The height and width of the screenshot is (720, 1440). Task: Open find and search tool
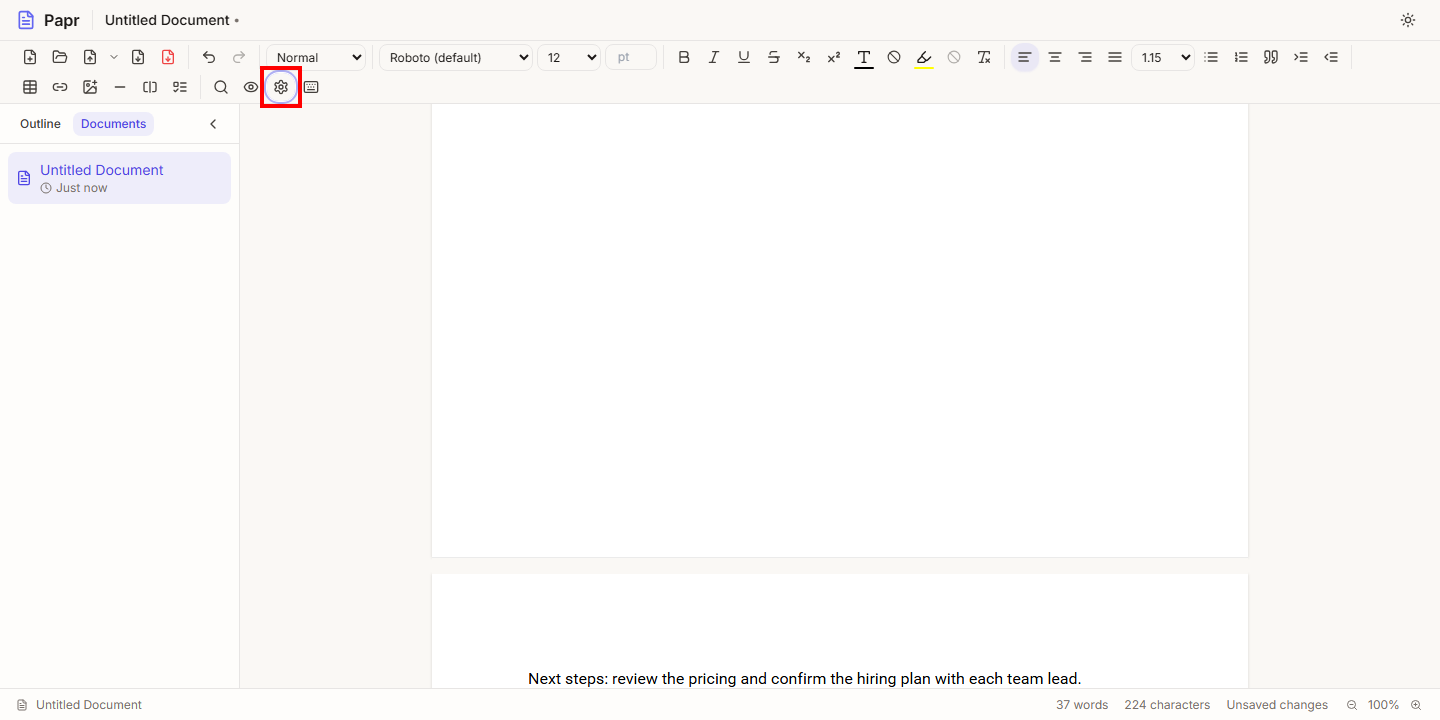click(221, 87)
